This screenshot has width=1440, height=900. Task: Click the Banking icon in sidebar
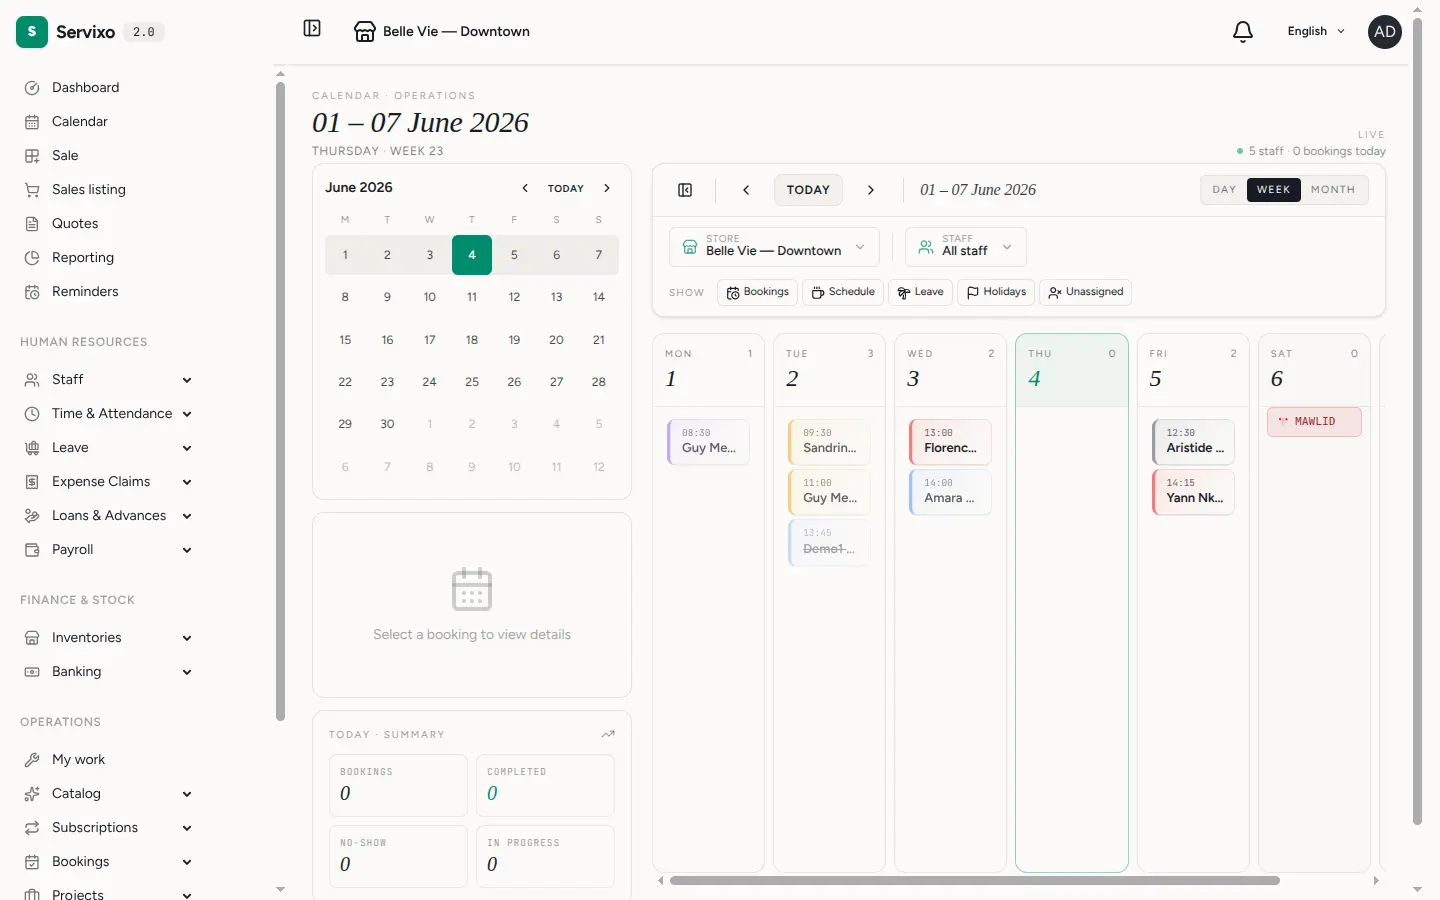[x=32, y=672]
